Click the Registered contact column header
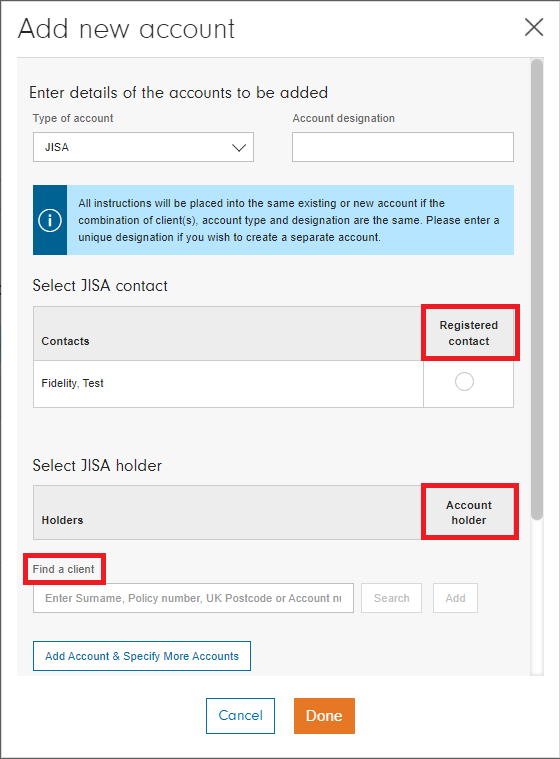Screen dimensions: 560x759 pos(469,333)
